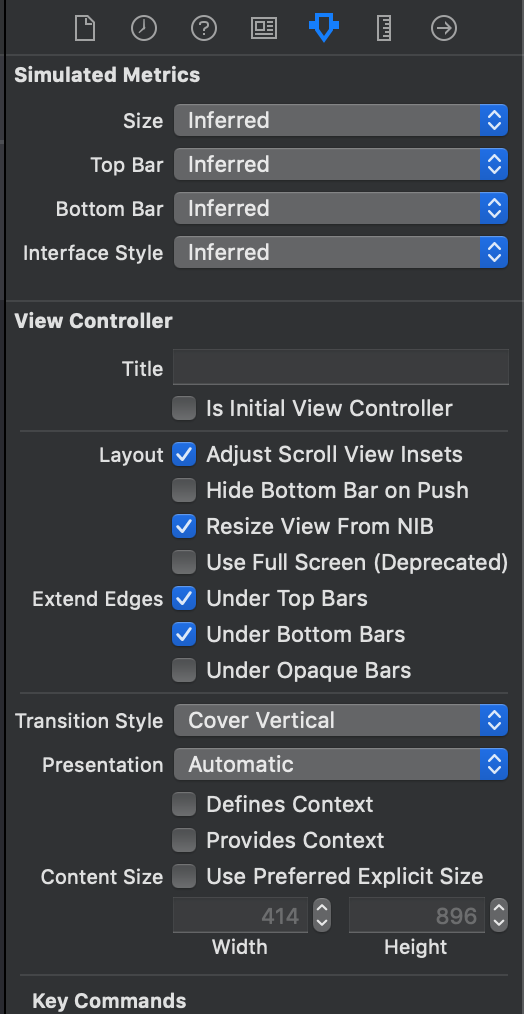Open the Transition Style dropdown

pyautogui.click(x=341, y=720)
